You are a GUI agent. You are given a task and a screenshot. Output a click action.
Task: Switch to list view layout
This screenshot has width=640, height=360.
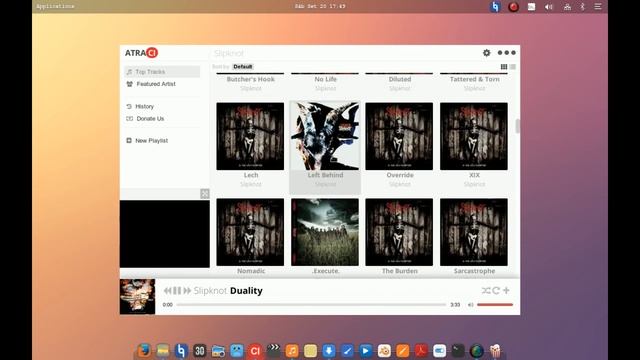pyautogui.click(x=513, y=67)
